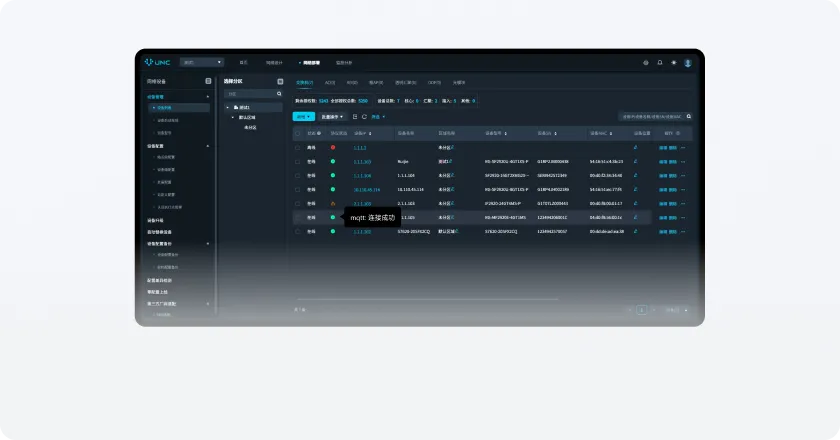Toggle the sun theme icon in top bar
The image size is (840, 440).
point(673,63)
